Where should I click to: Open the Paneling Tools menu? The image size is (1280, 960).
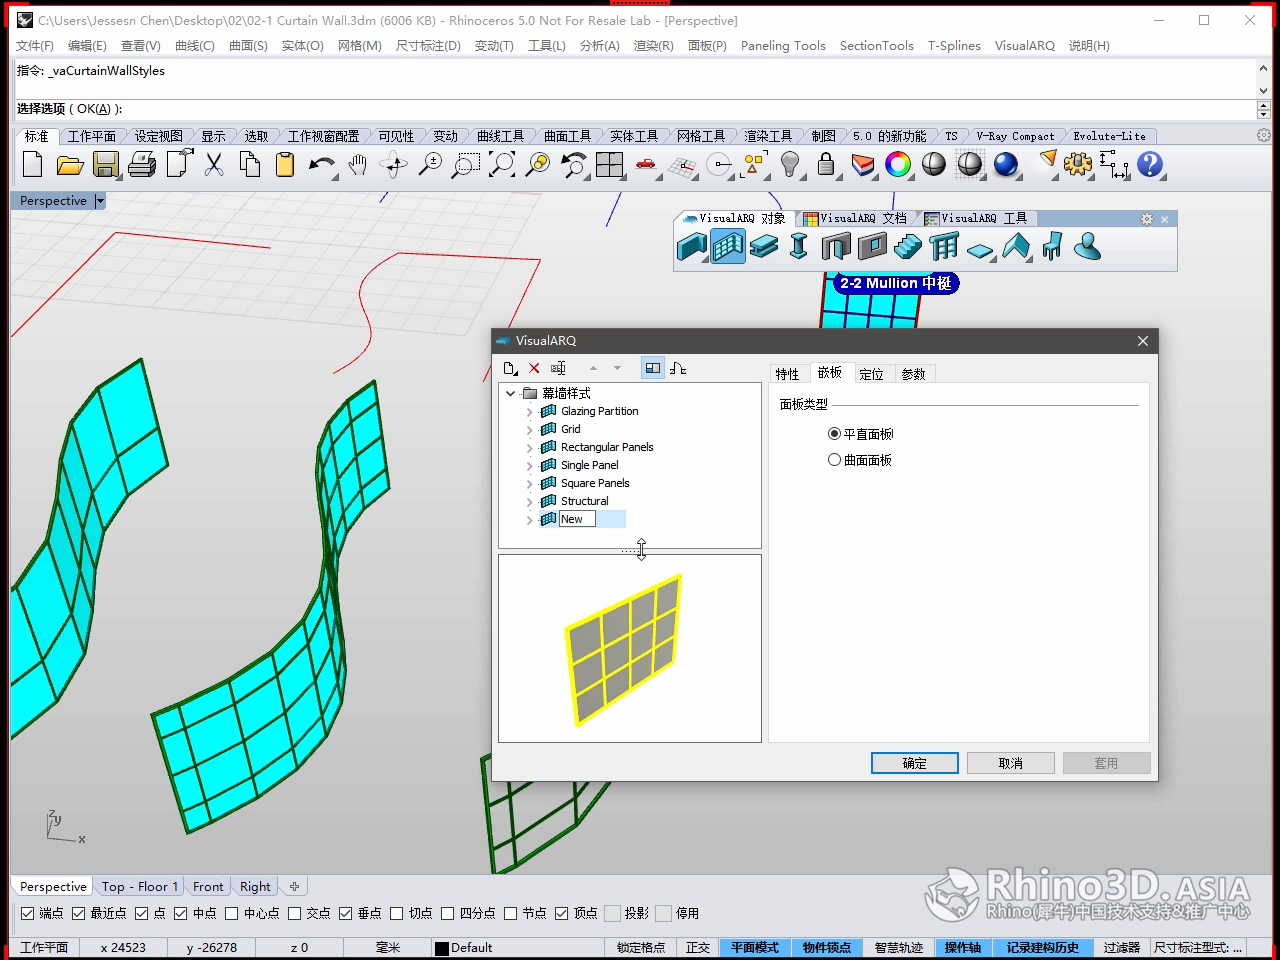[x=783, y=45]
